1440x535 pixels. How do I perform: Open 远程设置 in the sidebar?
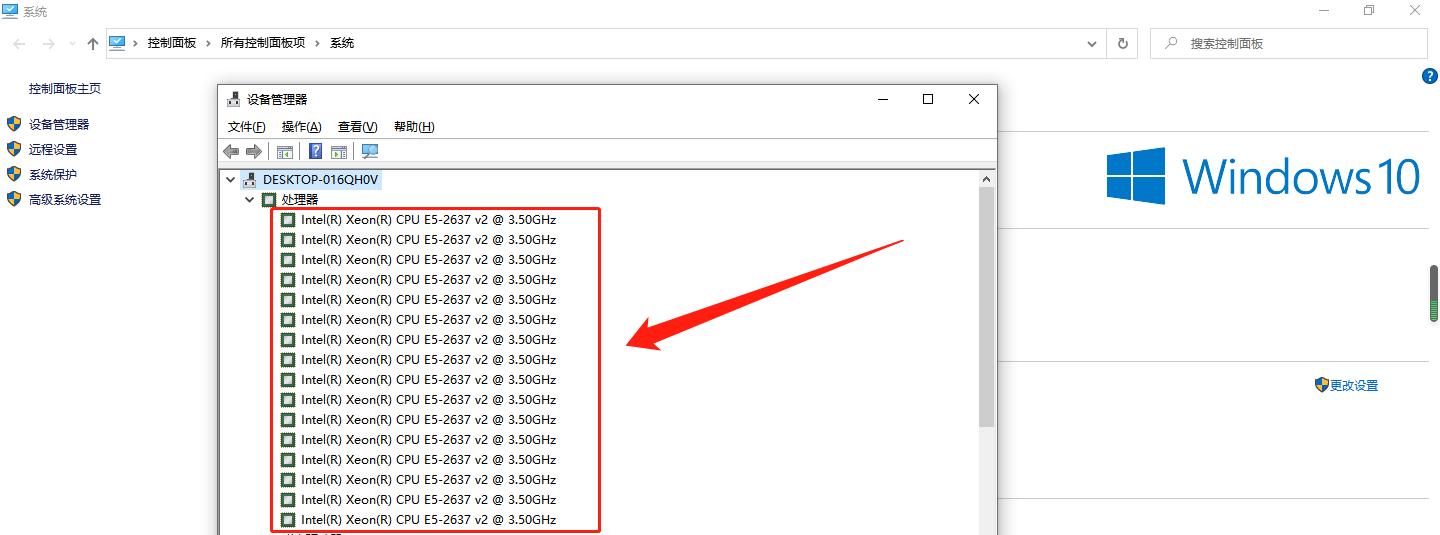(53, 149)
